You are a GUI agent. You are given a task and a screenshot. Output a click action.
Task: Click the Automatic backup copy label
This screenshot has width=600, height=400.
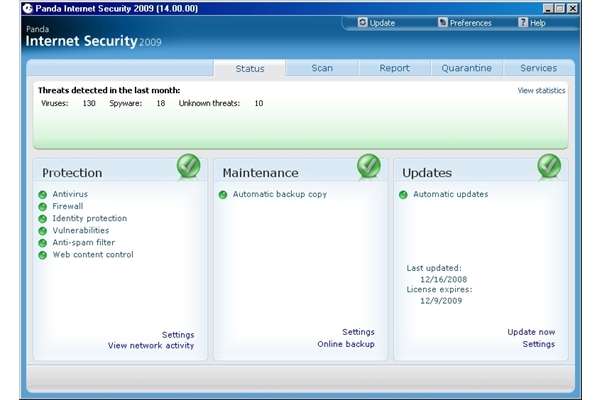click(x=280, y=194)
